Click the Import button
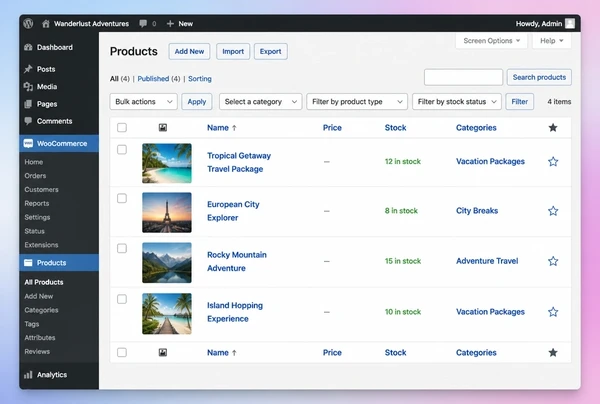The image size is (600, 404). click(233, 51)
